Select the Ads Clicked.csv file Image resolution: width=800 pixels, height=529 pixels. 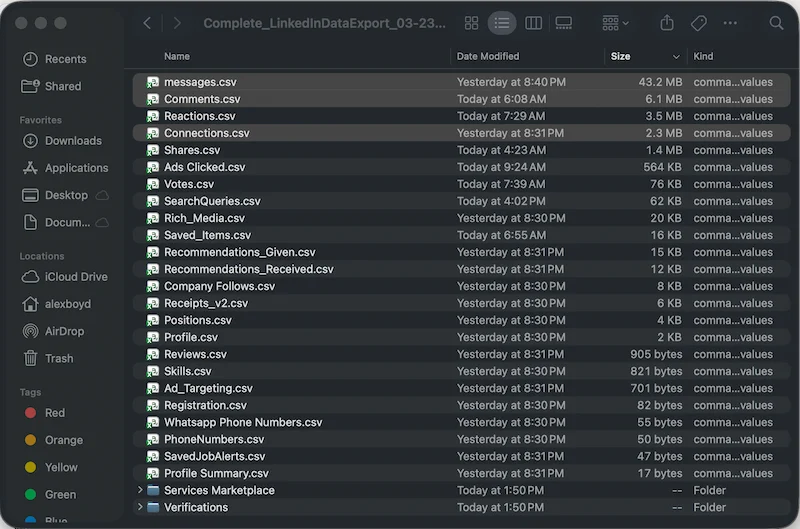pos(462,167)
